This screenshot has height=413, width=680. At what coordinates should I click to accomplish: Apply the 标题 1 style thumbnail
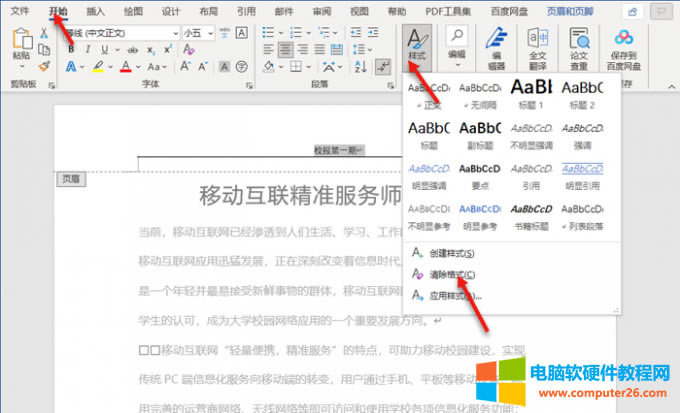[x=532, y=93]
